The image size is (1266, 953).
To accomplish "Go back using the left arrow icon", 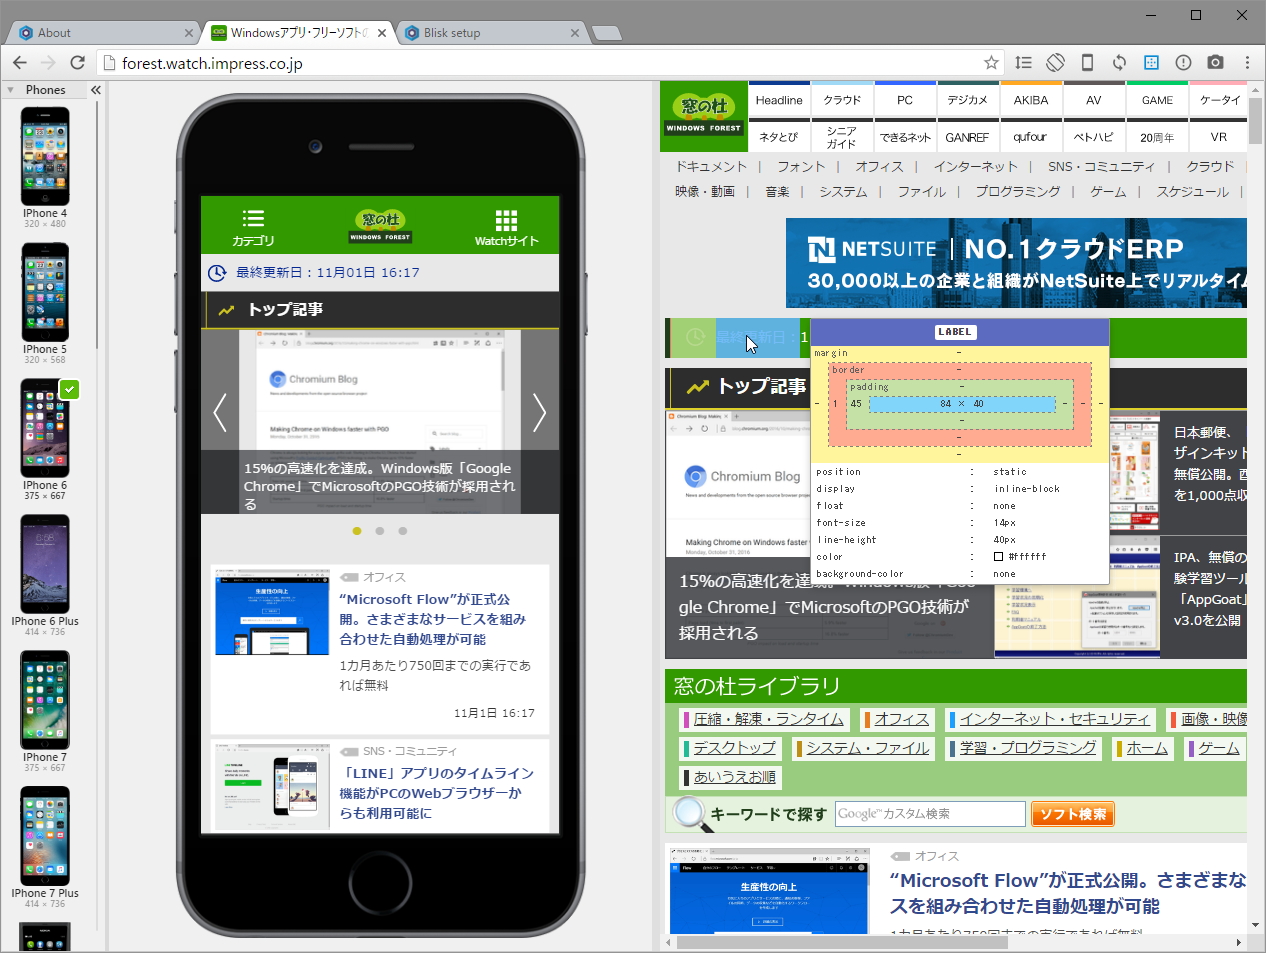I will [19, 62].
